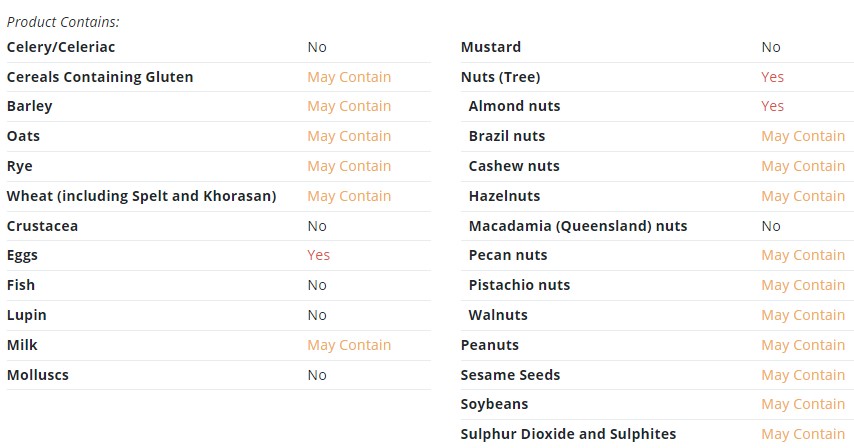This screenshot has height=448, width=854.
Task: Click 'May Contain' value next to Barley
Action: click(x=349, y=106)
